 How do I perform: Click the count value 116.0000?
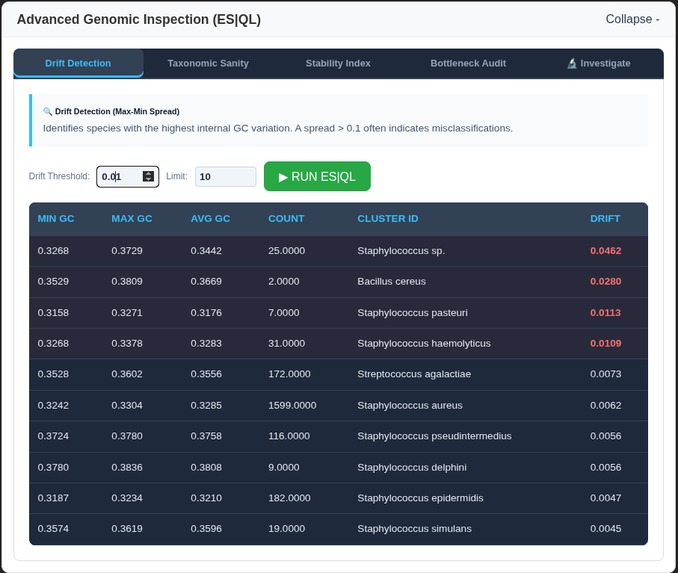(289, 436)
